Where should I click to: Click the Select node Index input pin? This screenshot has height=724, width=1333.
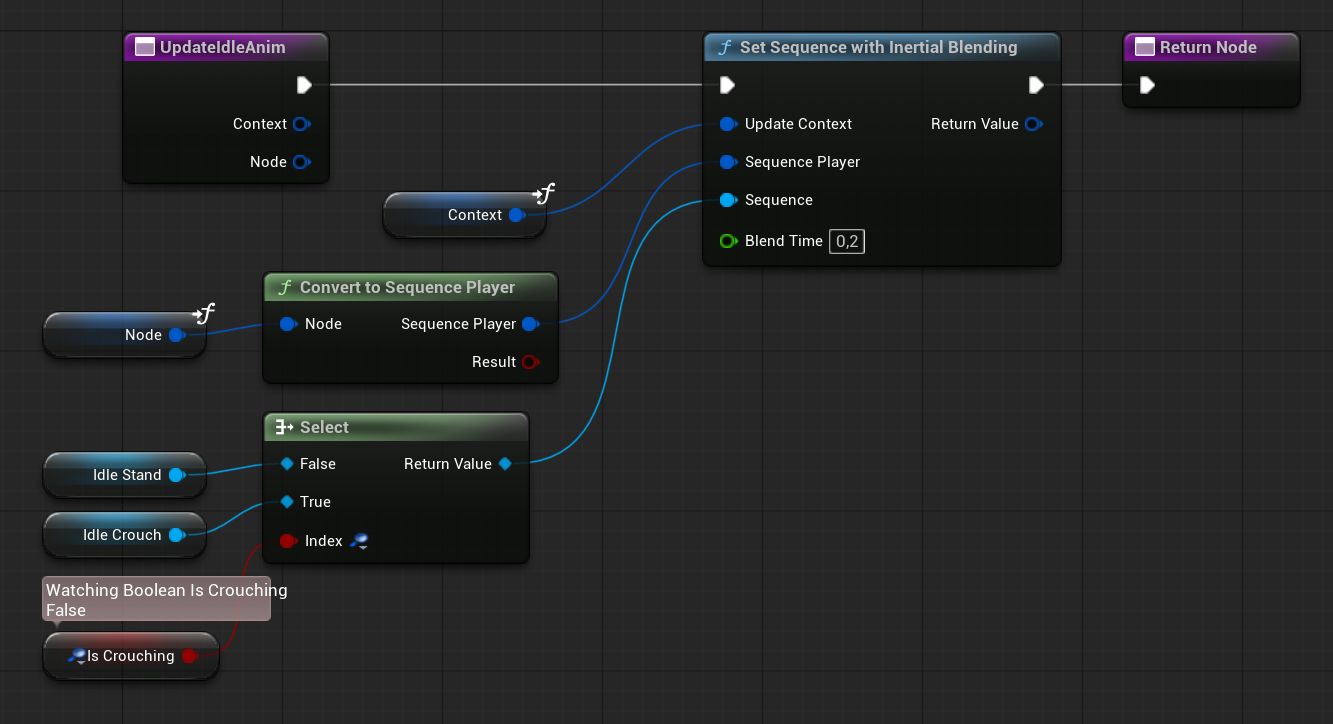pos(288,541)
